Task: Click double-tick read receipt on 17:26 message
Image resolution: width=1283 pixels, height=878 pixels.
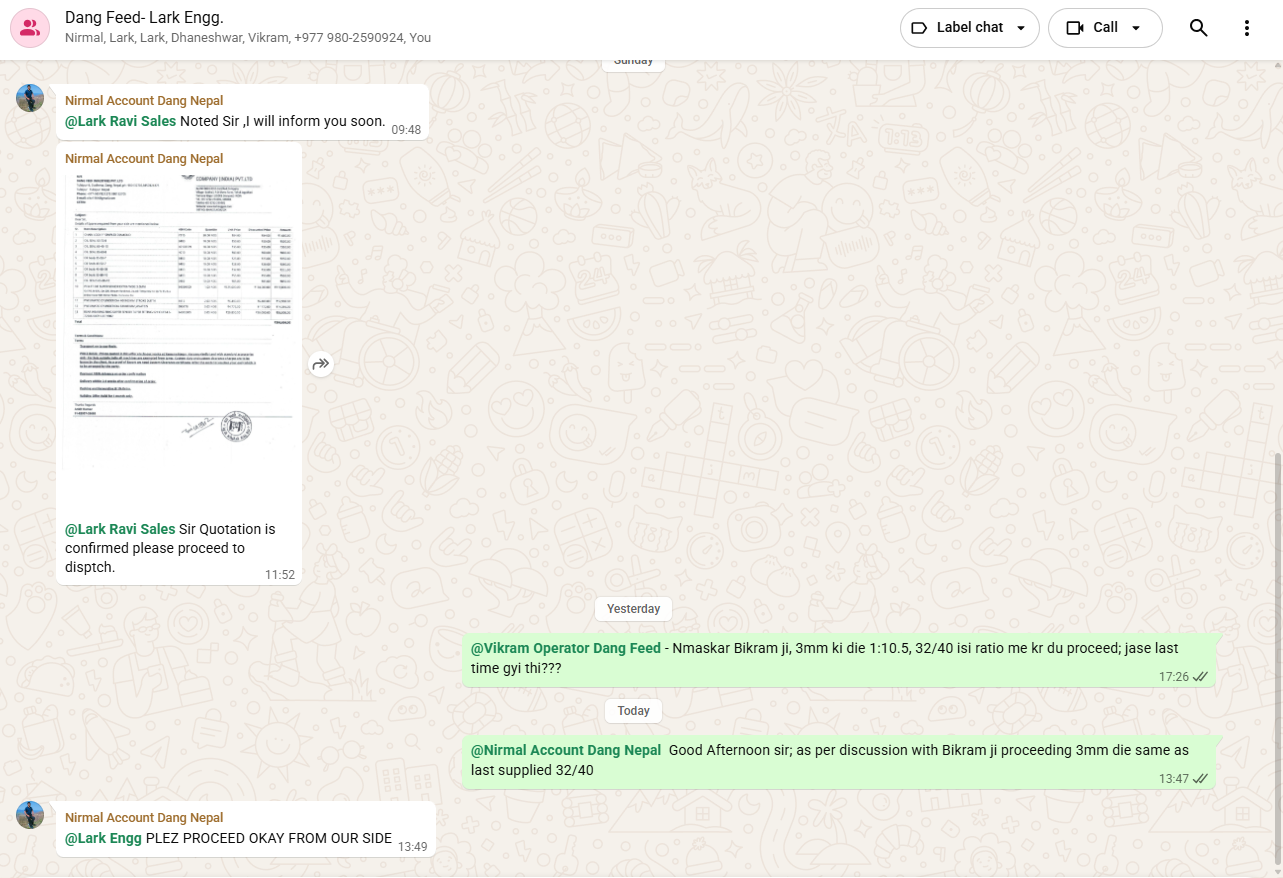Action: click(x=1200, y=677)
